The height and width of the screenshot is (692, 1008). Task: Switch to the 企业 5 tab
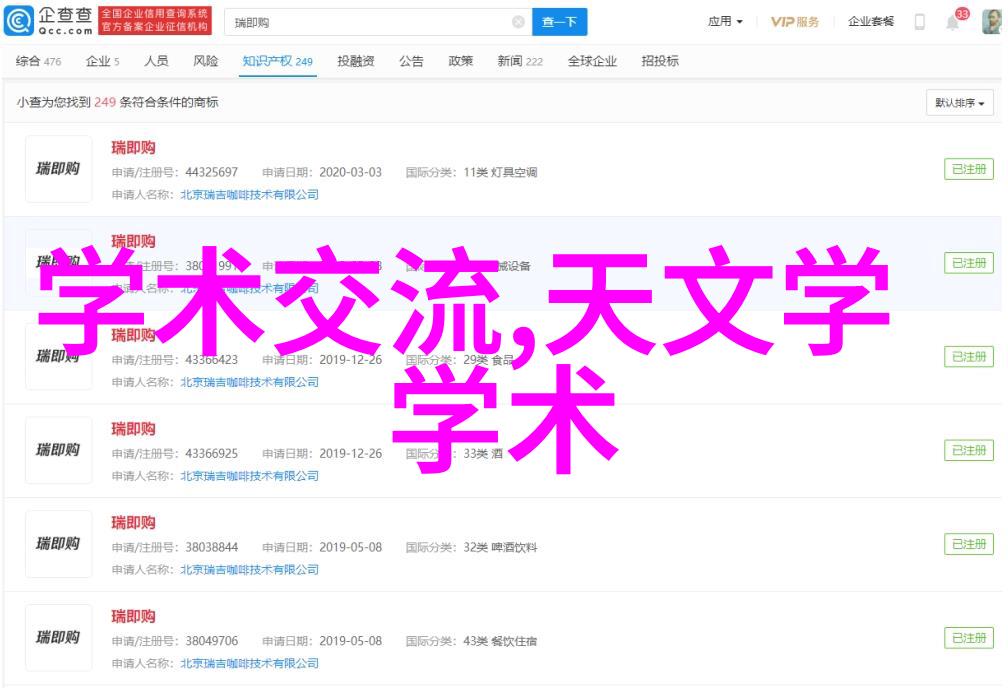[x=102, y=61]
